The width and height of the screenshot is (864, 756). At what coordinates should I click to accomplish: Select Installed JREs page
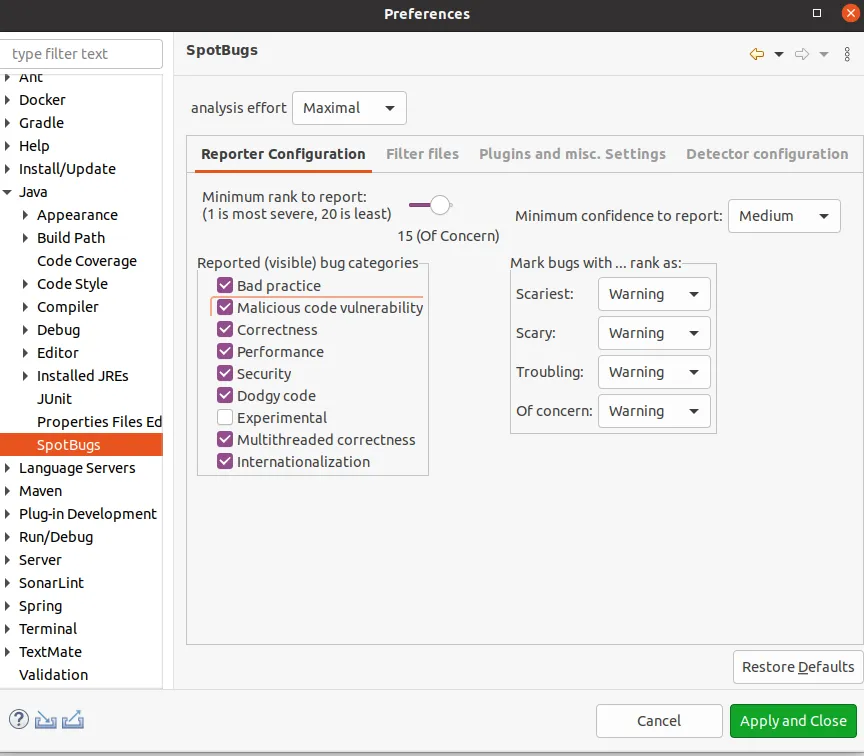pyautogui.click(x=83, y=376)
